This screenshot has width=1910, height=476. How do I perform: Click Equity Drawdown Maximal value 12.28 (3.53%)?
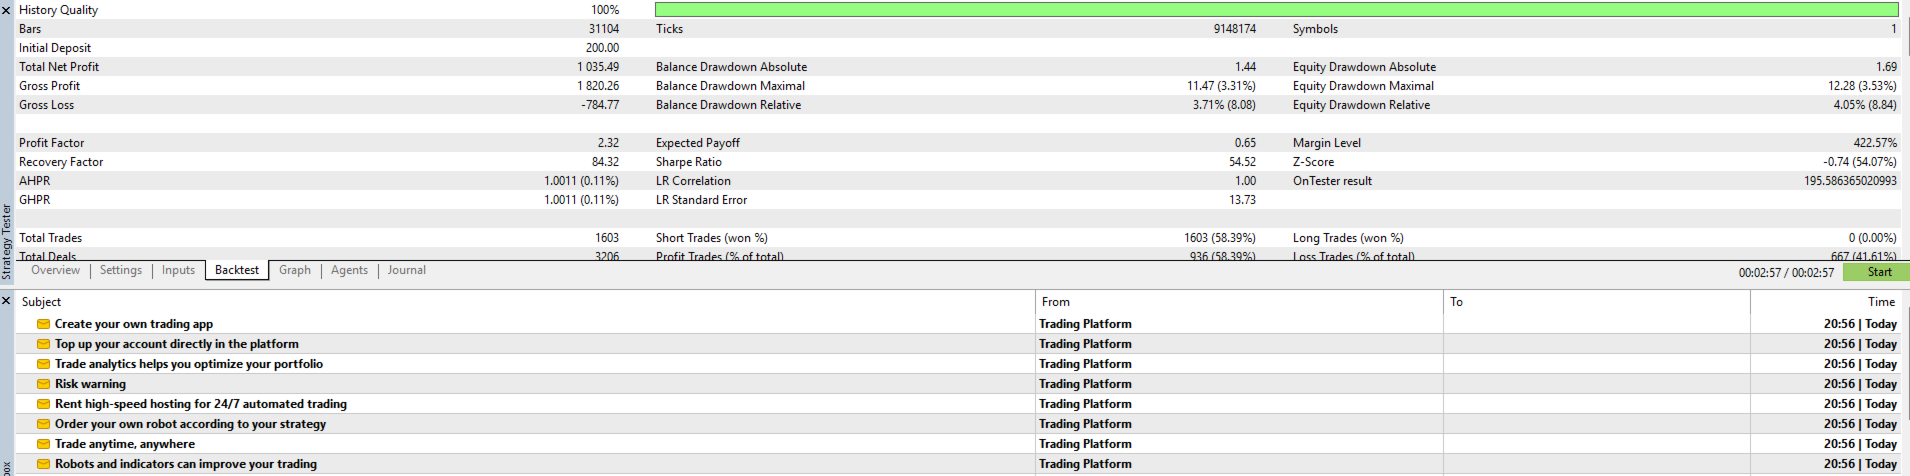(x=1862, y=86)
